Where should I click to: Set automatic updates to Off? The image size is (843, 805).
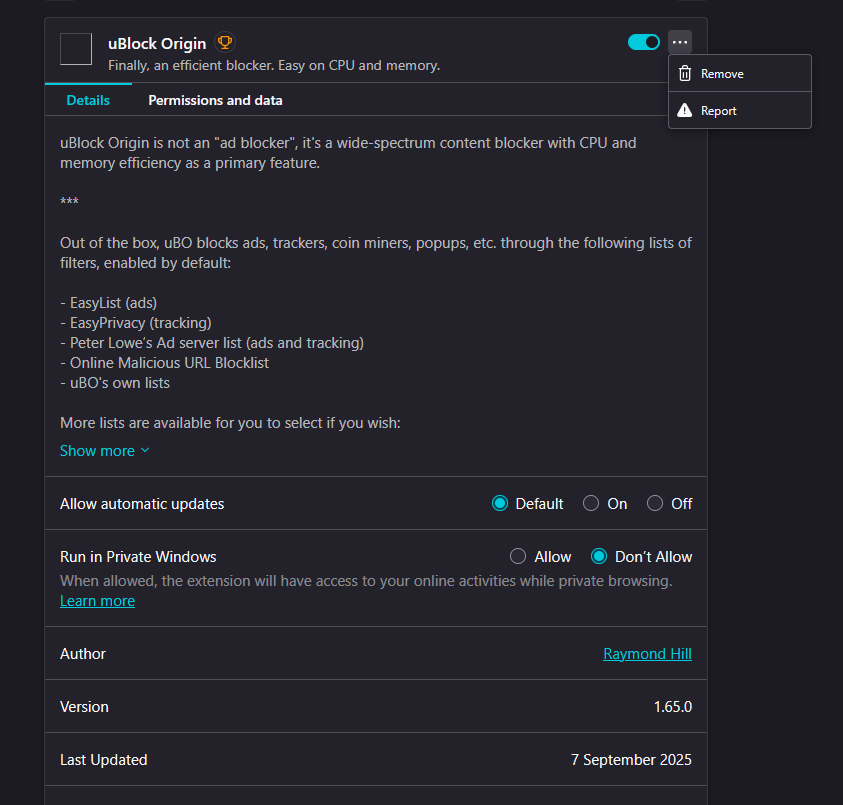point(655,504)
